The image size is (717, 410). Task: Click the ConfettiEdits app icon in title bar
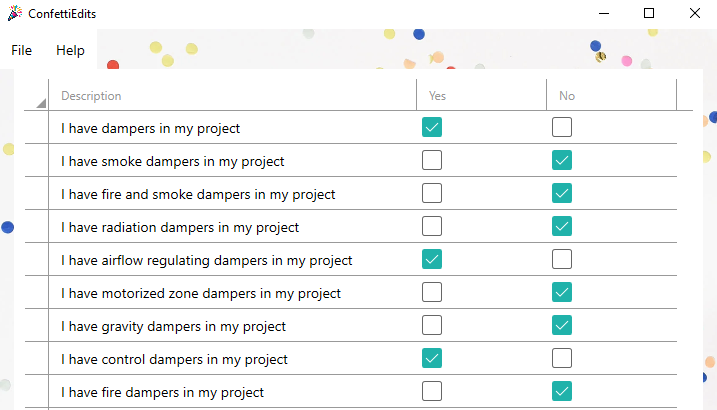pos(14,13)
